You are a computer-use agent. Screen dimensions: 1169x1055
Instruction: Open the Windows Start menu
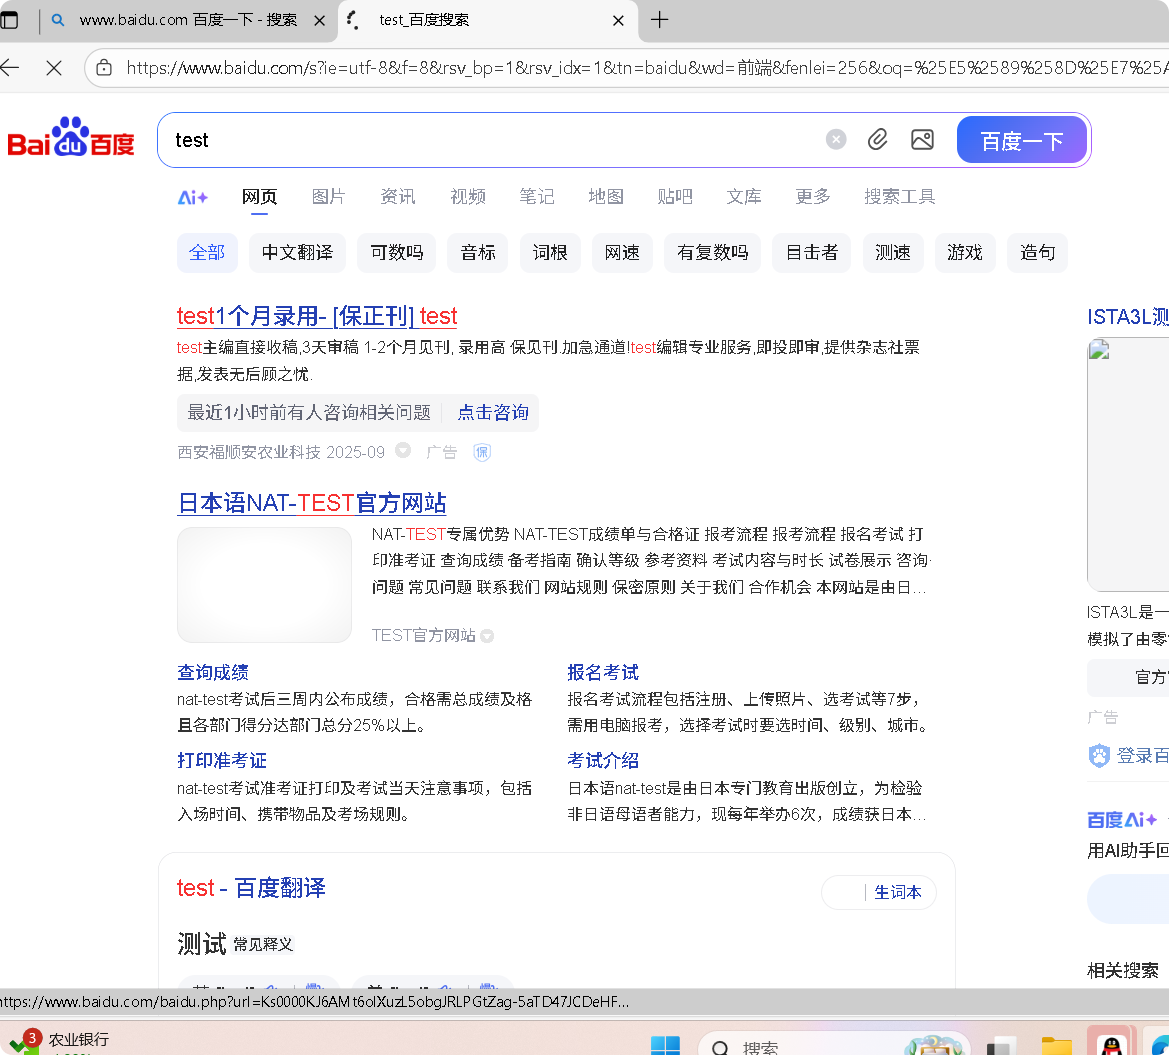click(x=665, y=1046)
